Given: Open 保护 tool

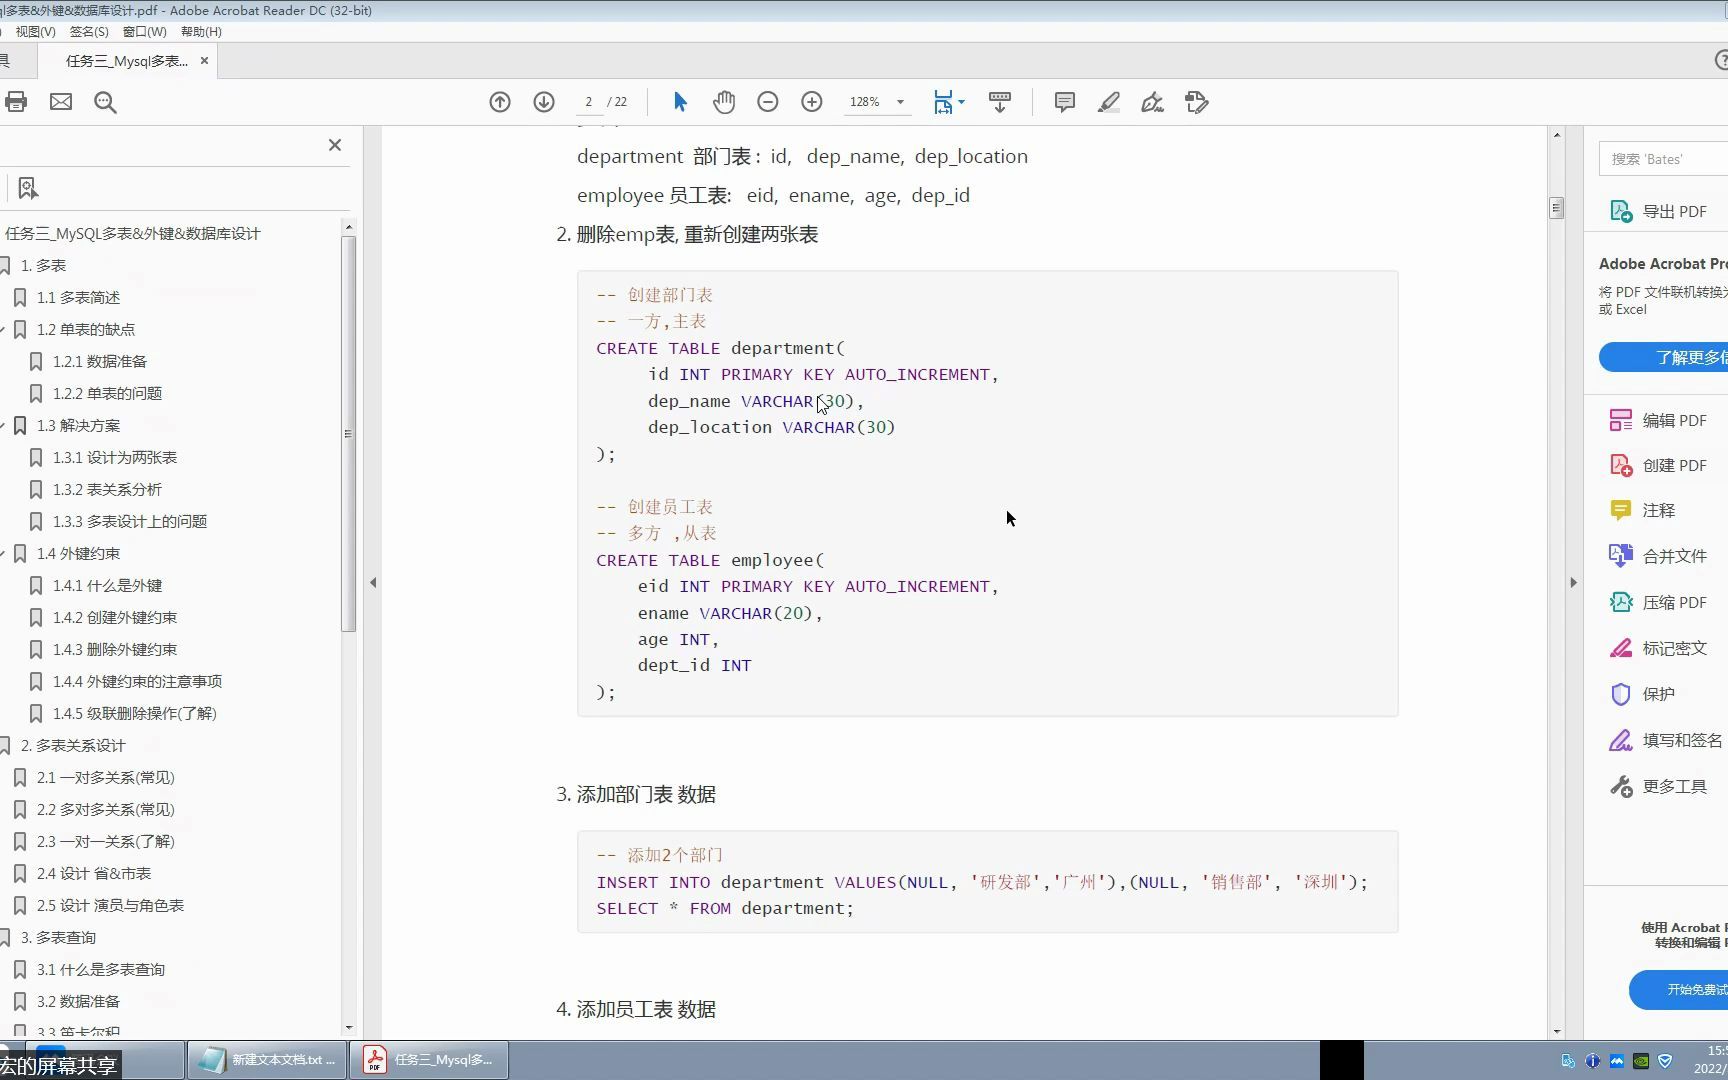Looking at the screenshot, I should pyautogui.click(x=1645, y=693).
